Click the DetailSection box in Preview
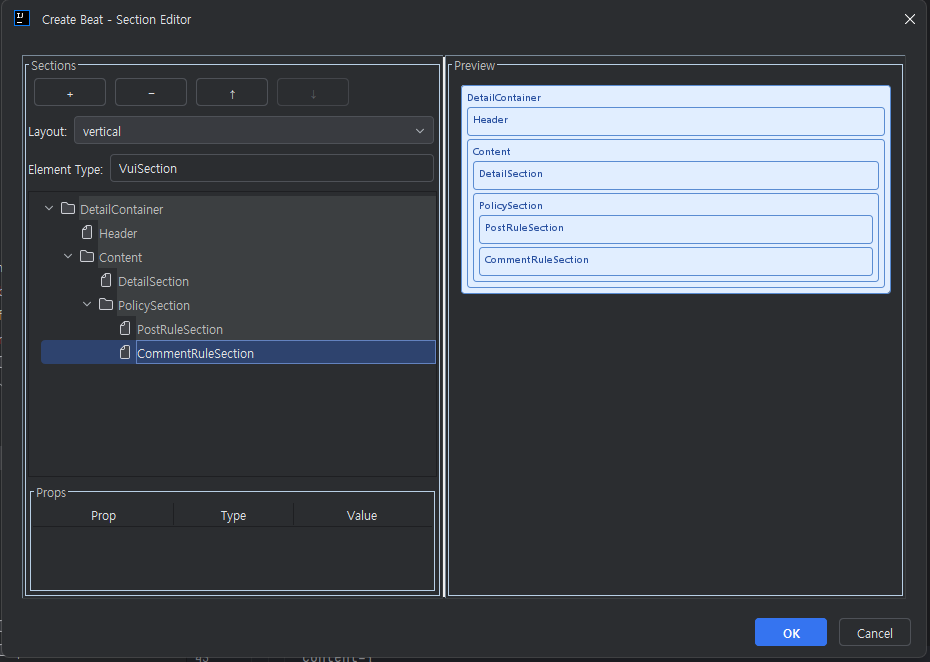 click(676, 176)
